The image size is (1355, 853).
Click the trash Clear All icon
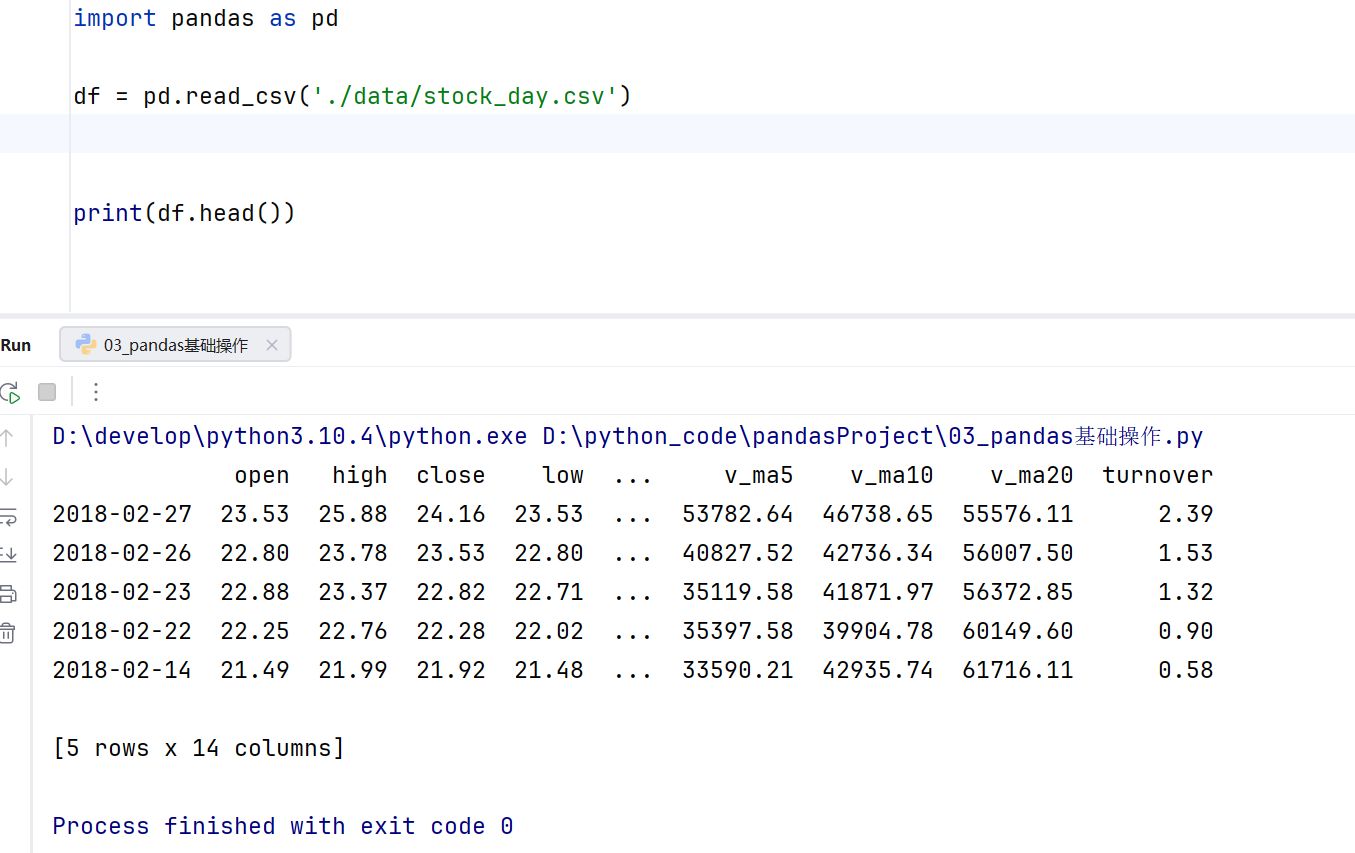(x=7, y=632)
